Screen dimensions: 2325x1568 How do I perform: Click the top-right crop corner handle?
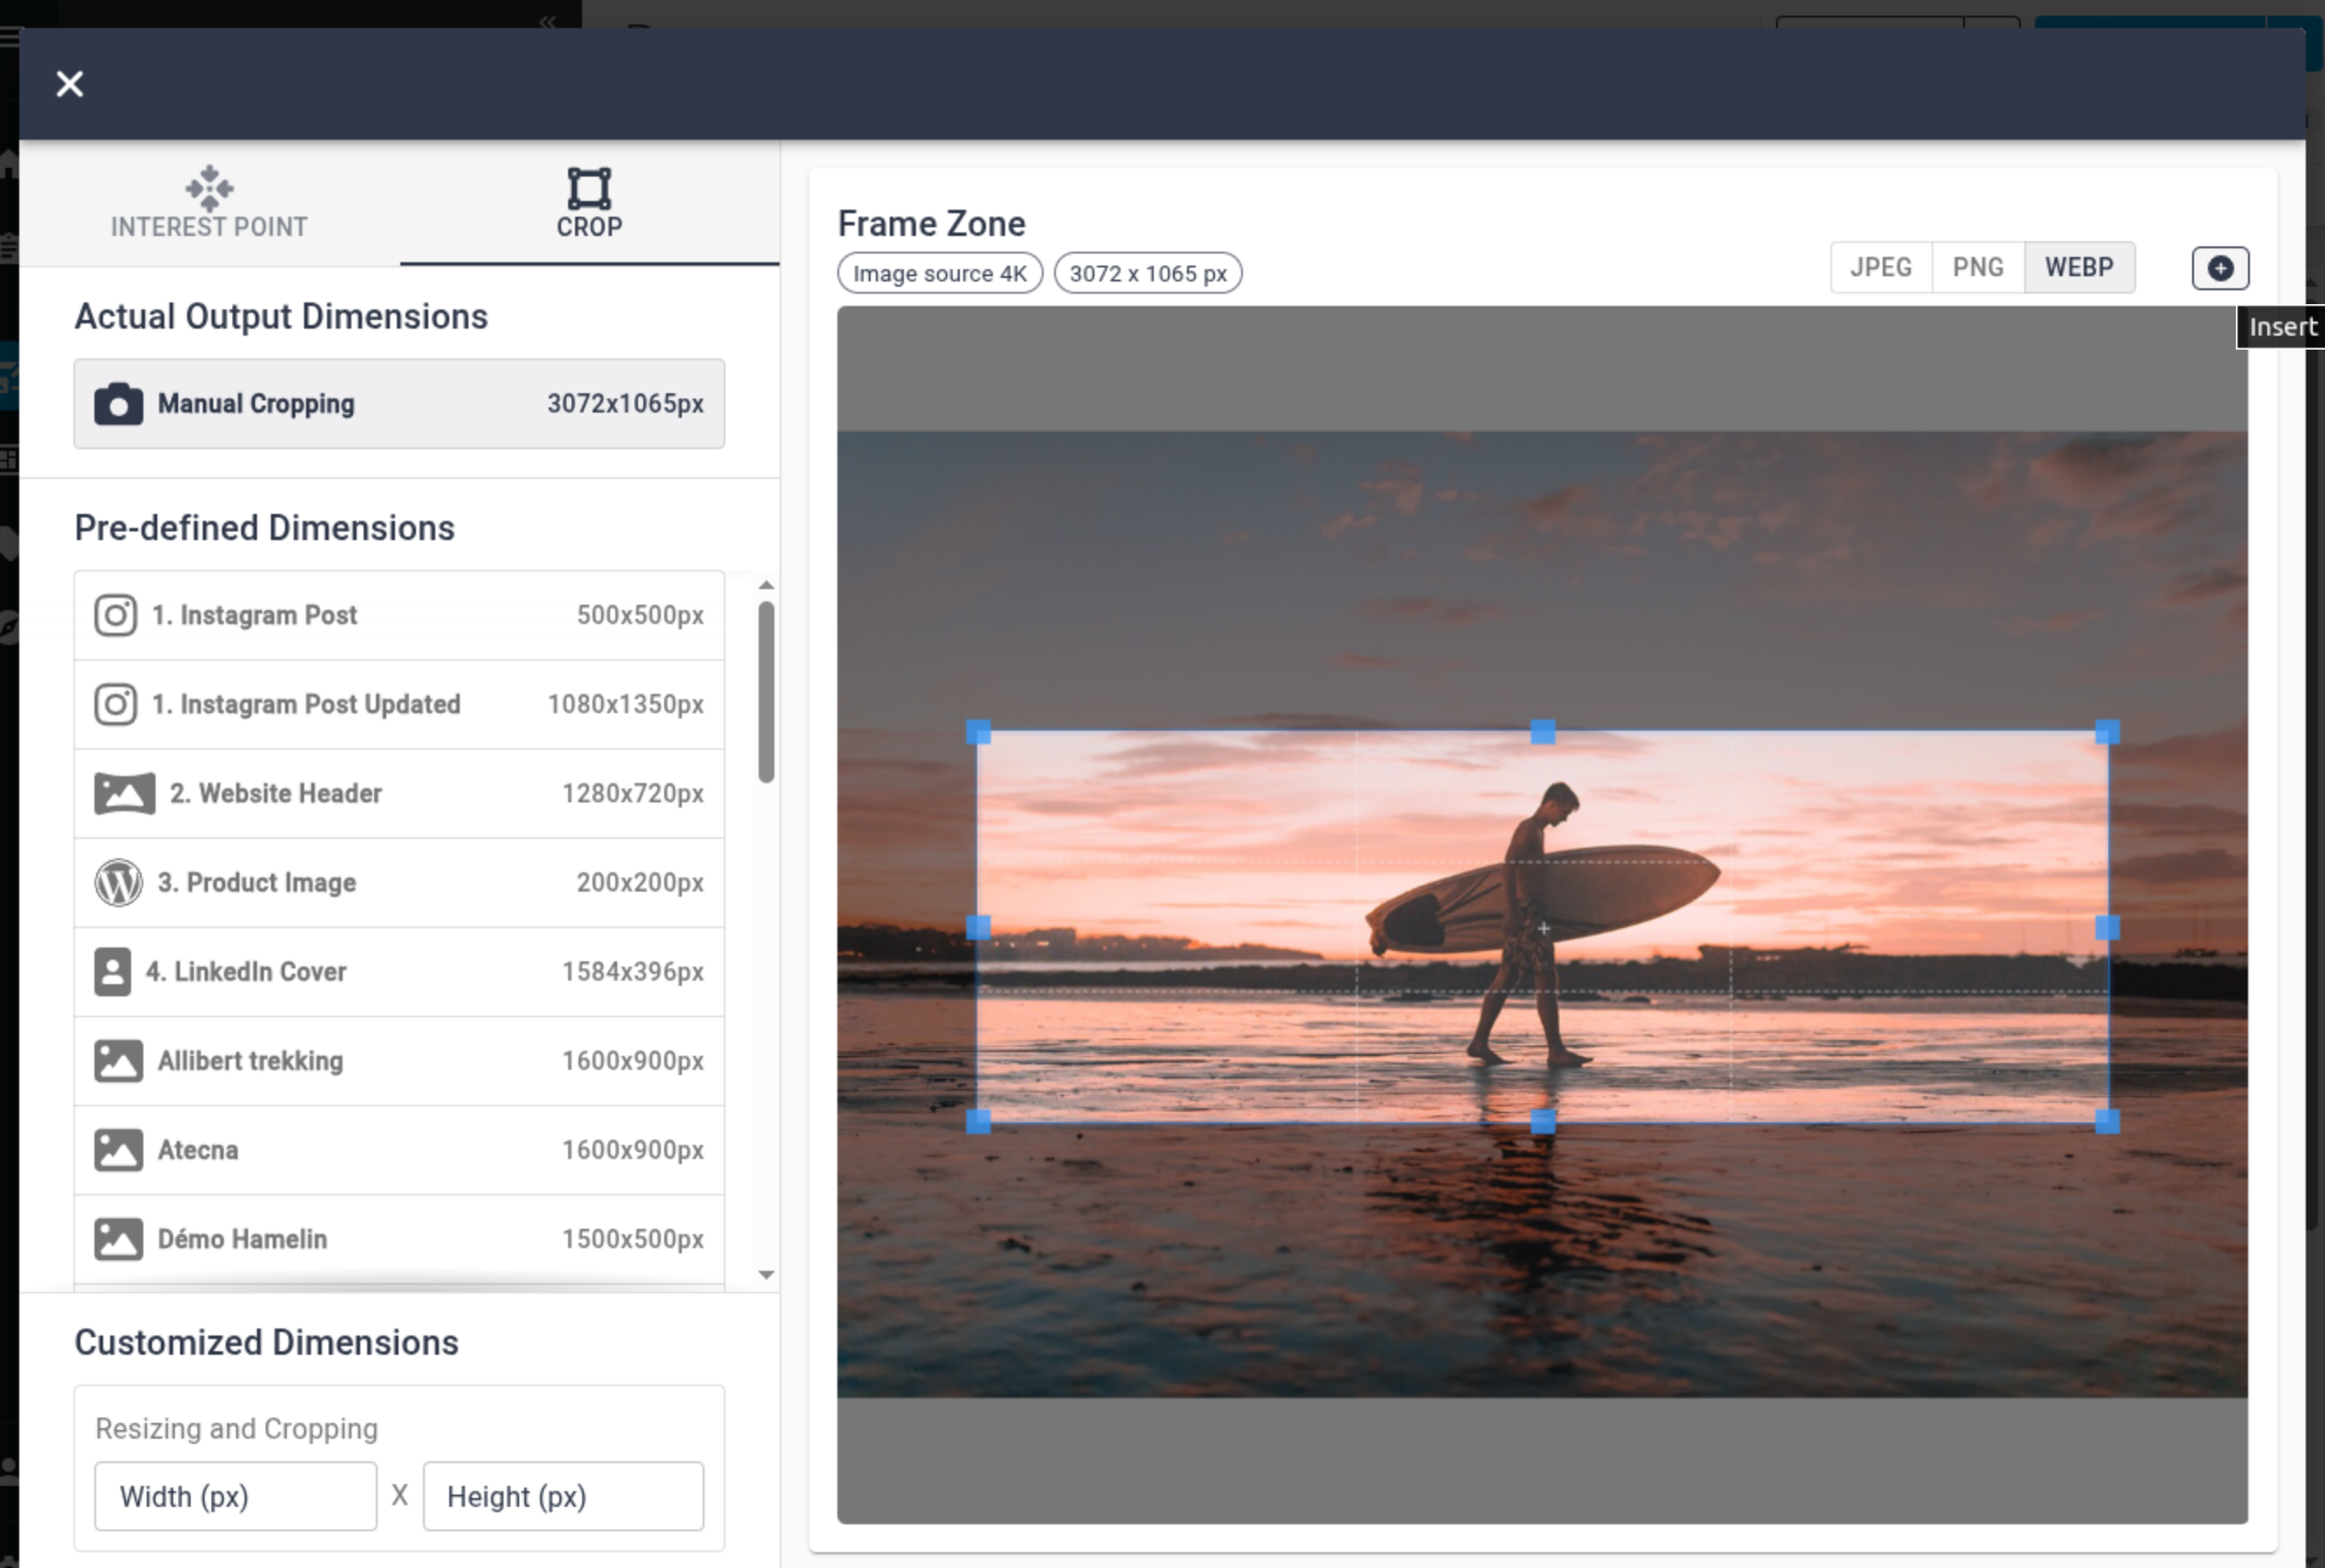point(2107,733)
